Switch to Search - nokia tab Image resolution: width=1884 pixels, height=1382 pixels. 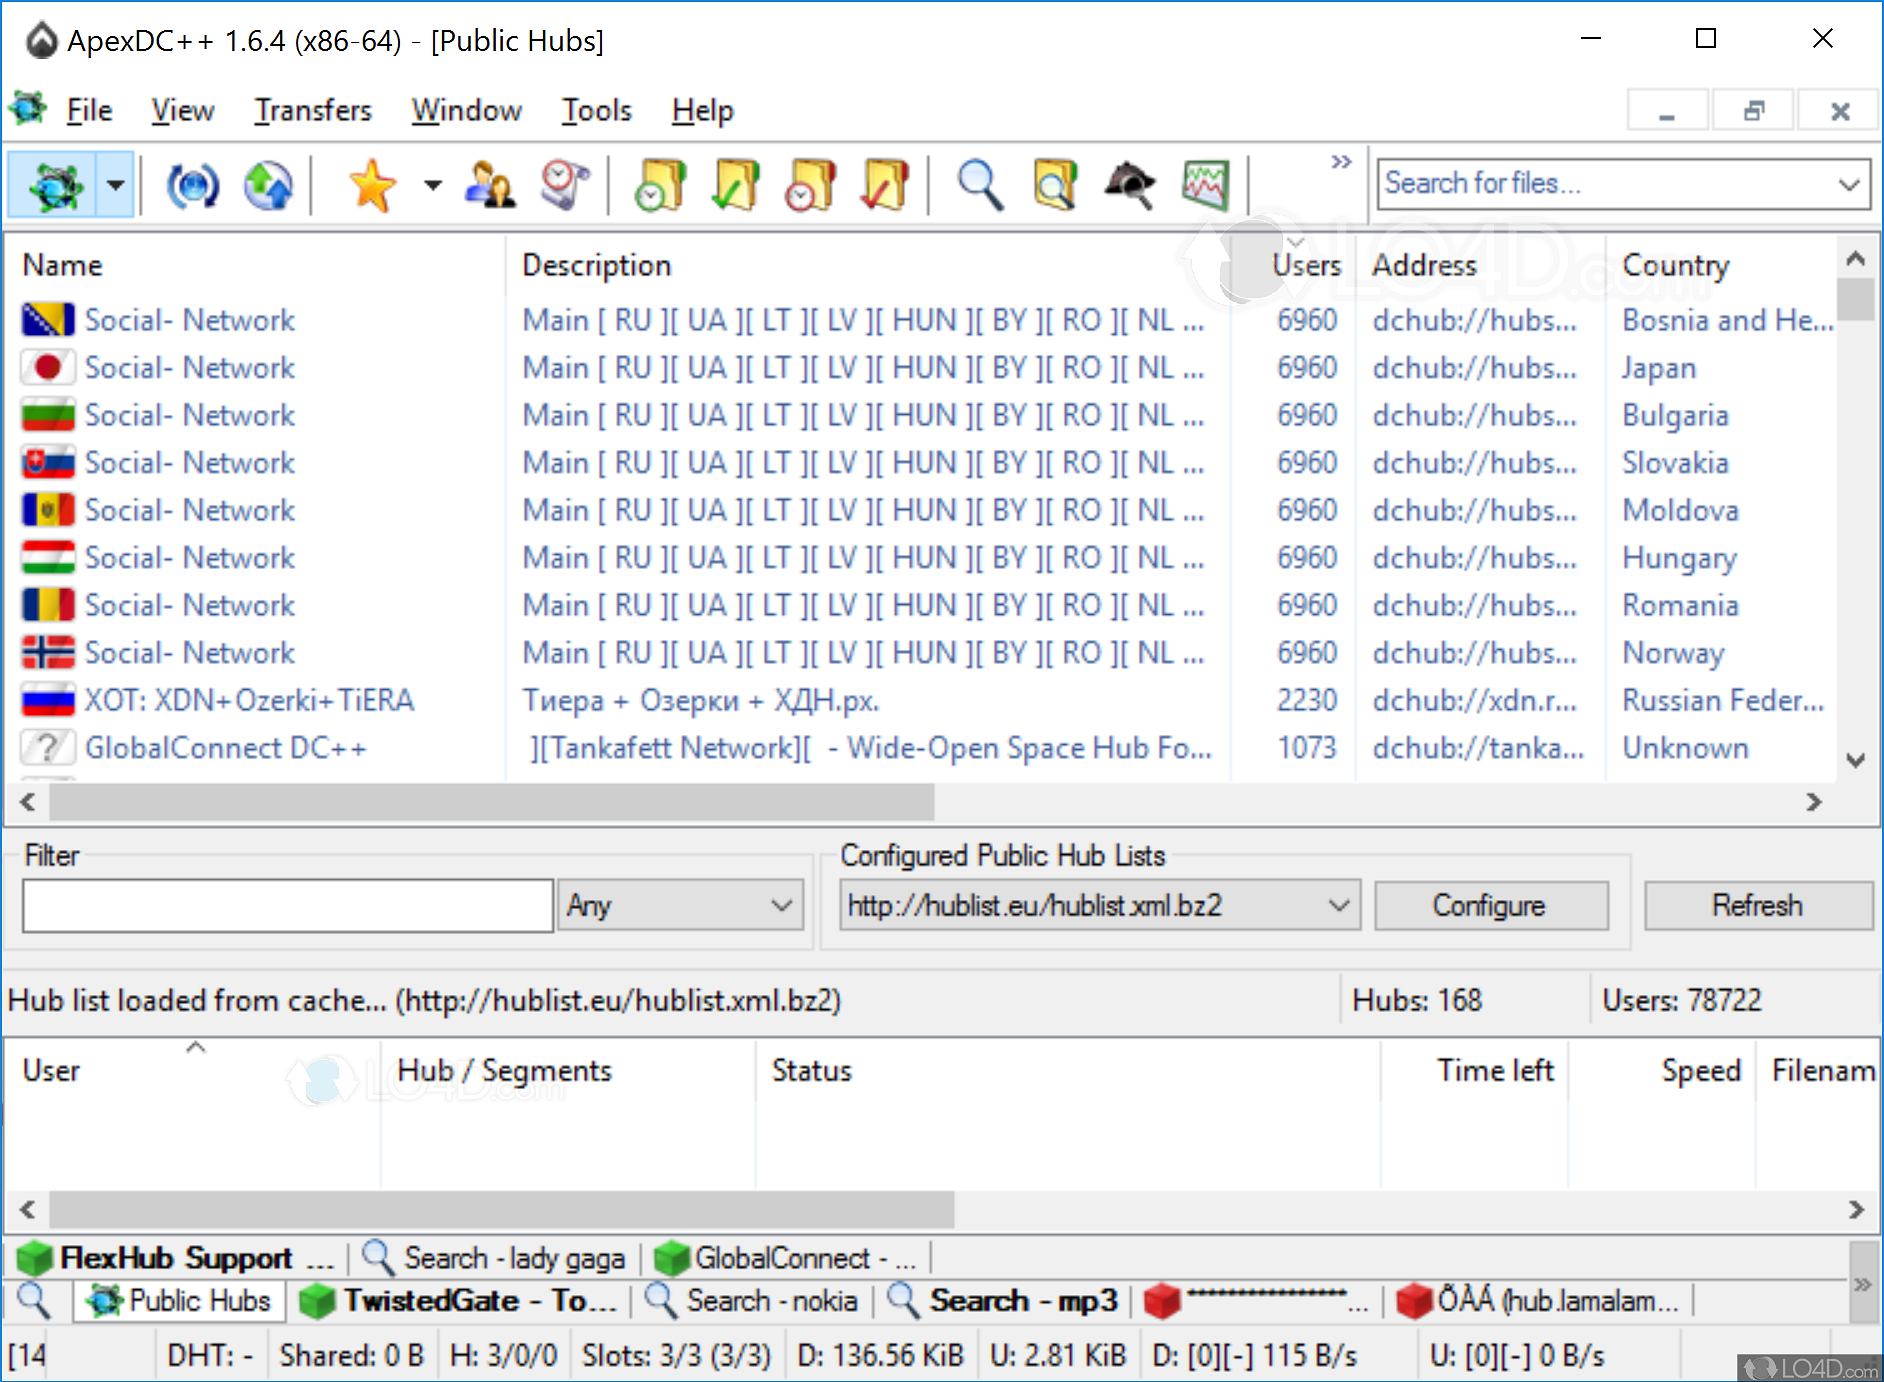752,1300
